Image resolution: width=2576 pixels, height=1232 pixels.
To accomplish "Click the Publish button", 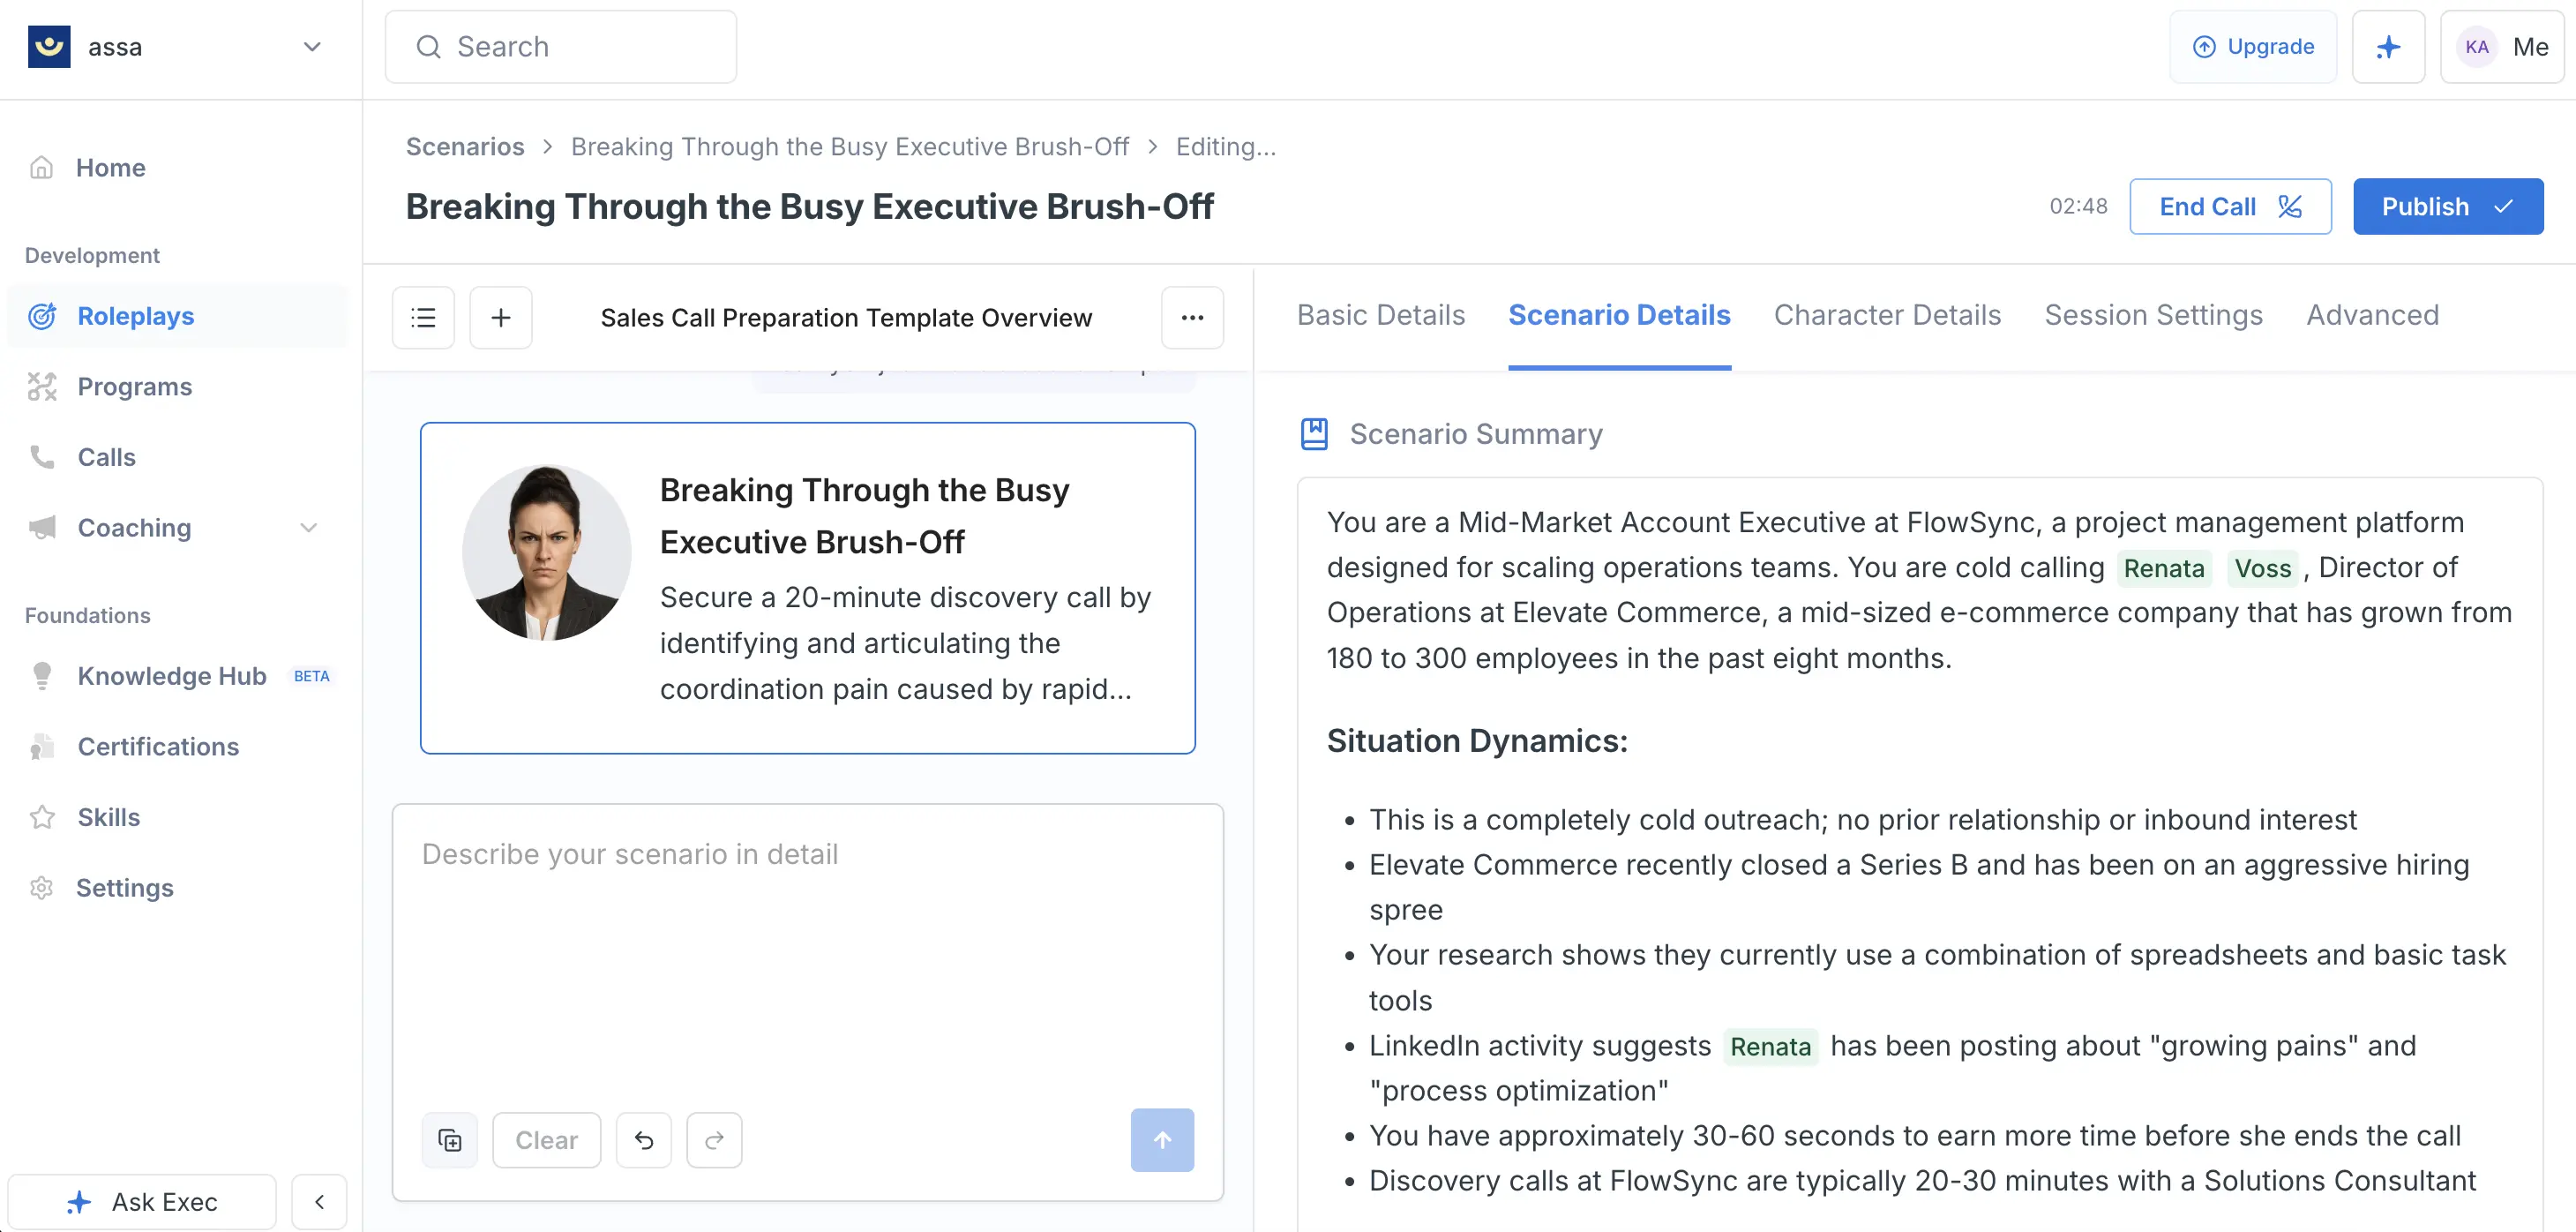I will (x=2448, y=207).
